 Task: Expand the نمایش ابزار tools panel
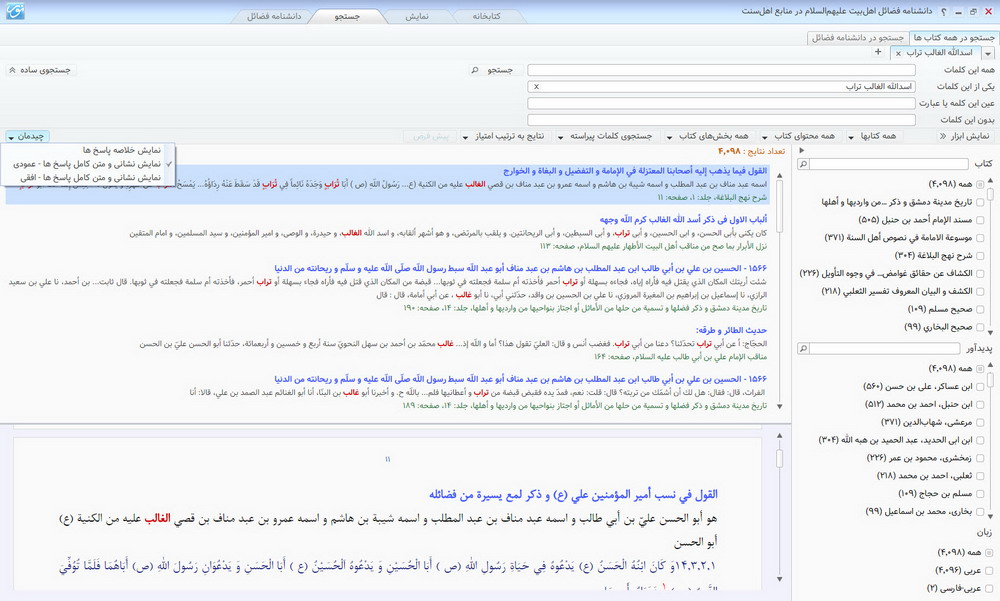pyautogui.click(x=965, y=136)
